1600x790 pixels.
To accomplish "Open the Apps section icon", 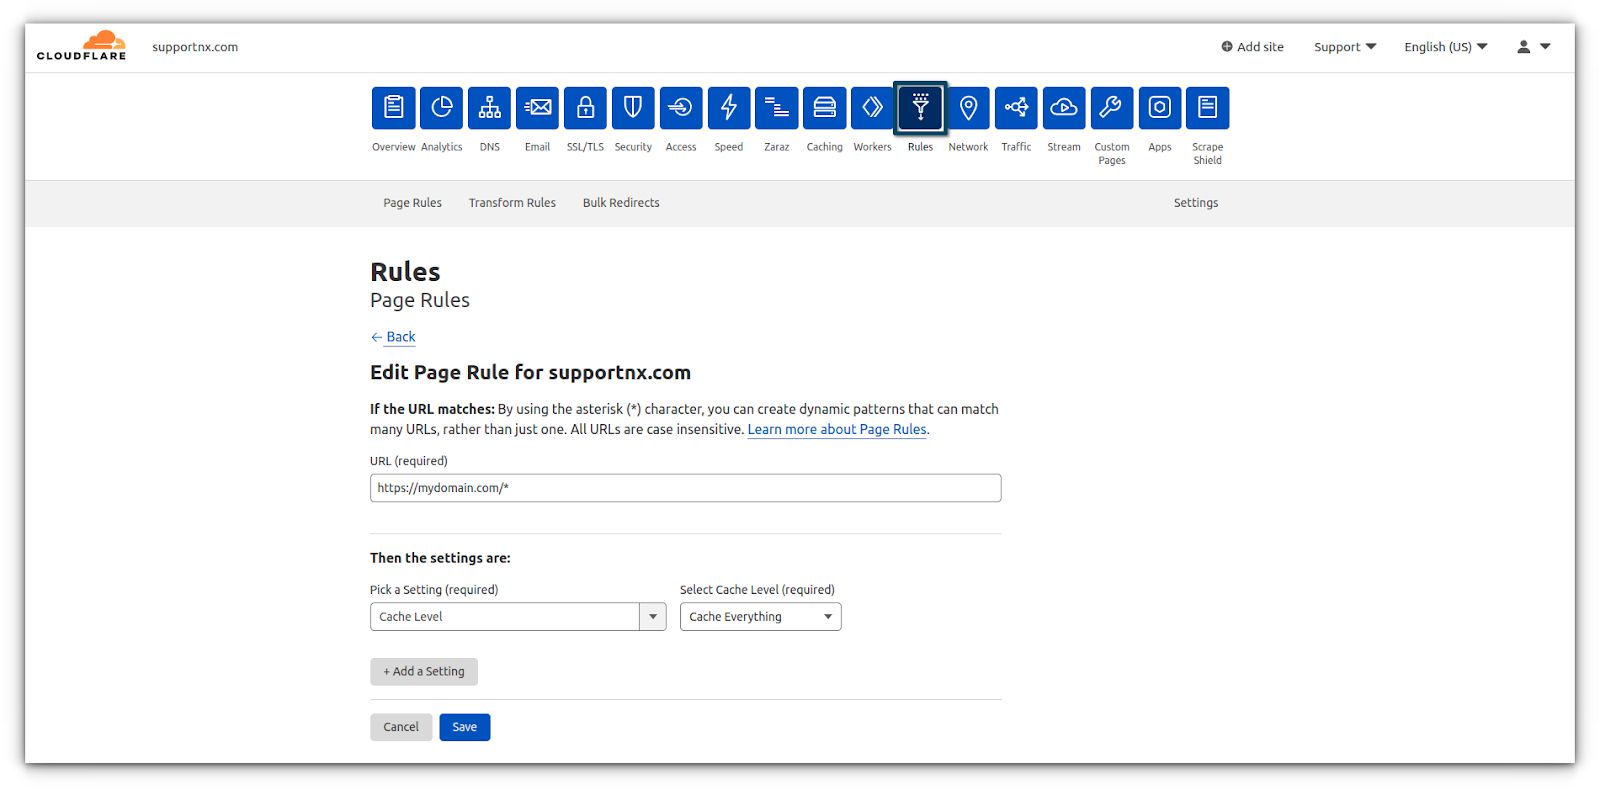I will click(x=1160, y=108).
